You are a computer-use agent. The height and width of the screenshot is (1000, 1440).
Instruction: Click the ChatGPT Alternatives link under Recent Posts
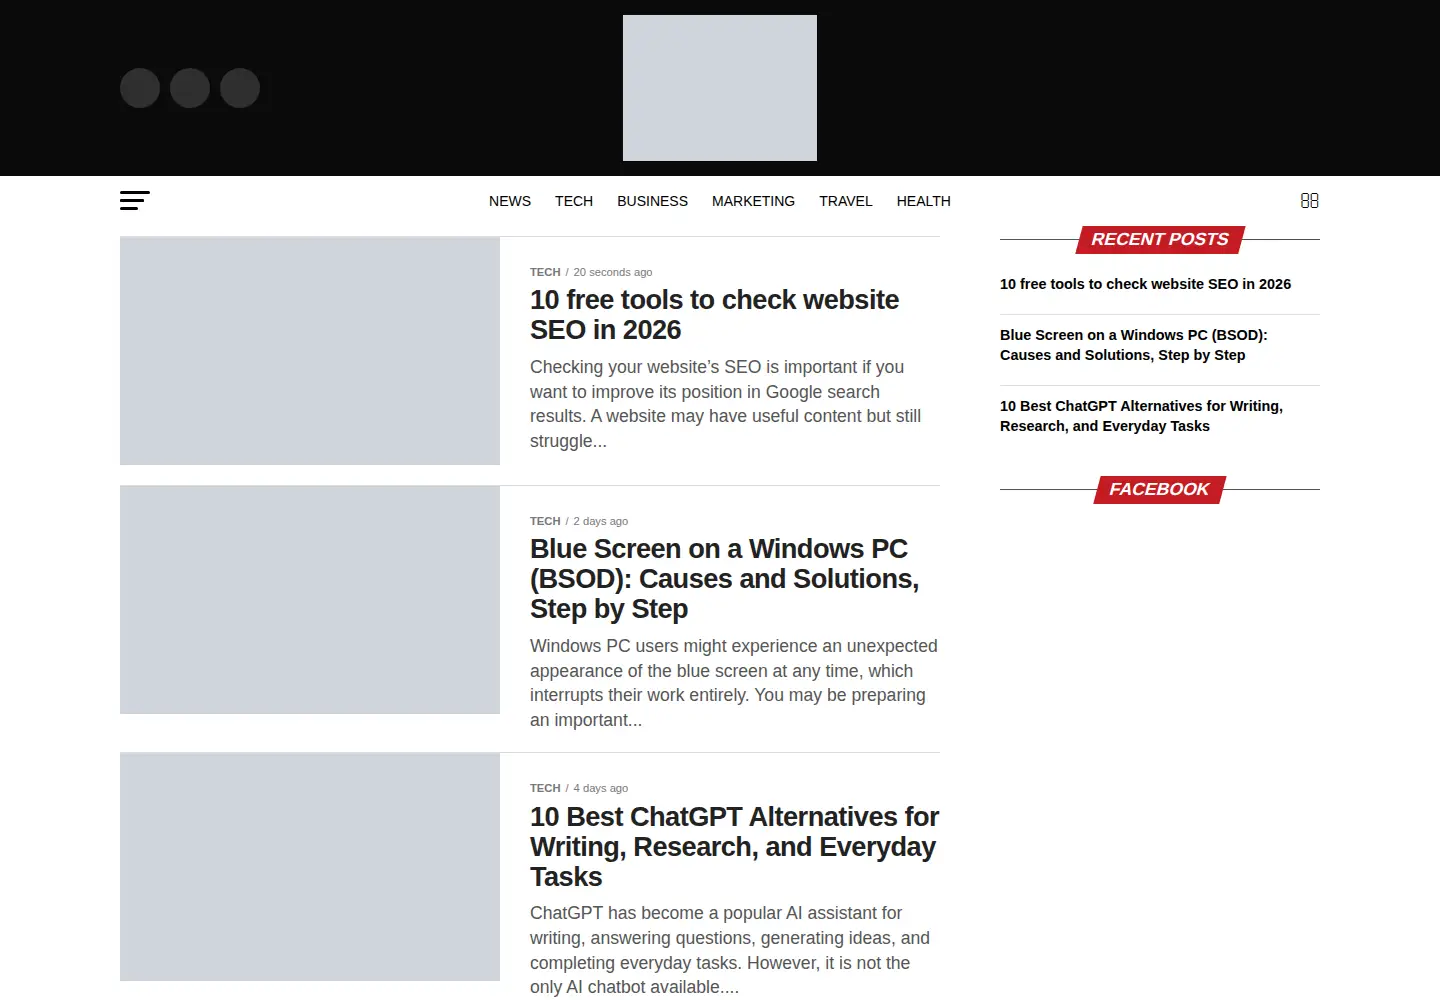coord(1141,416)
